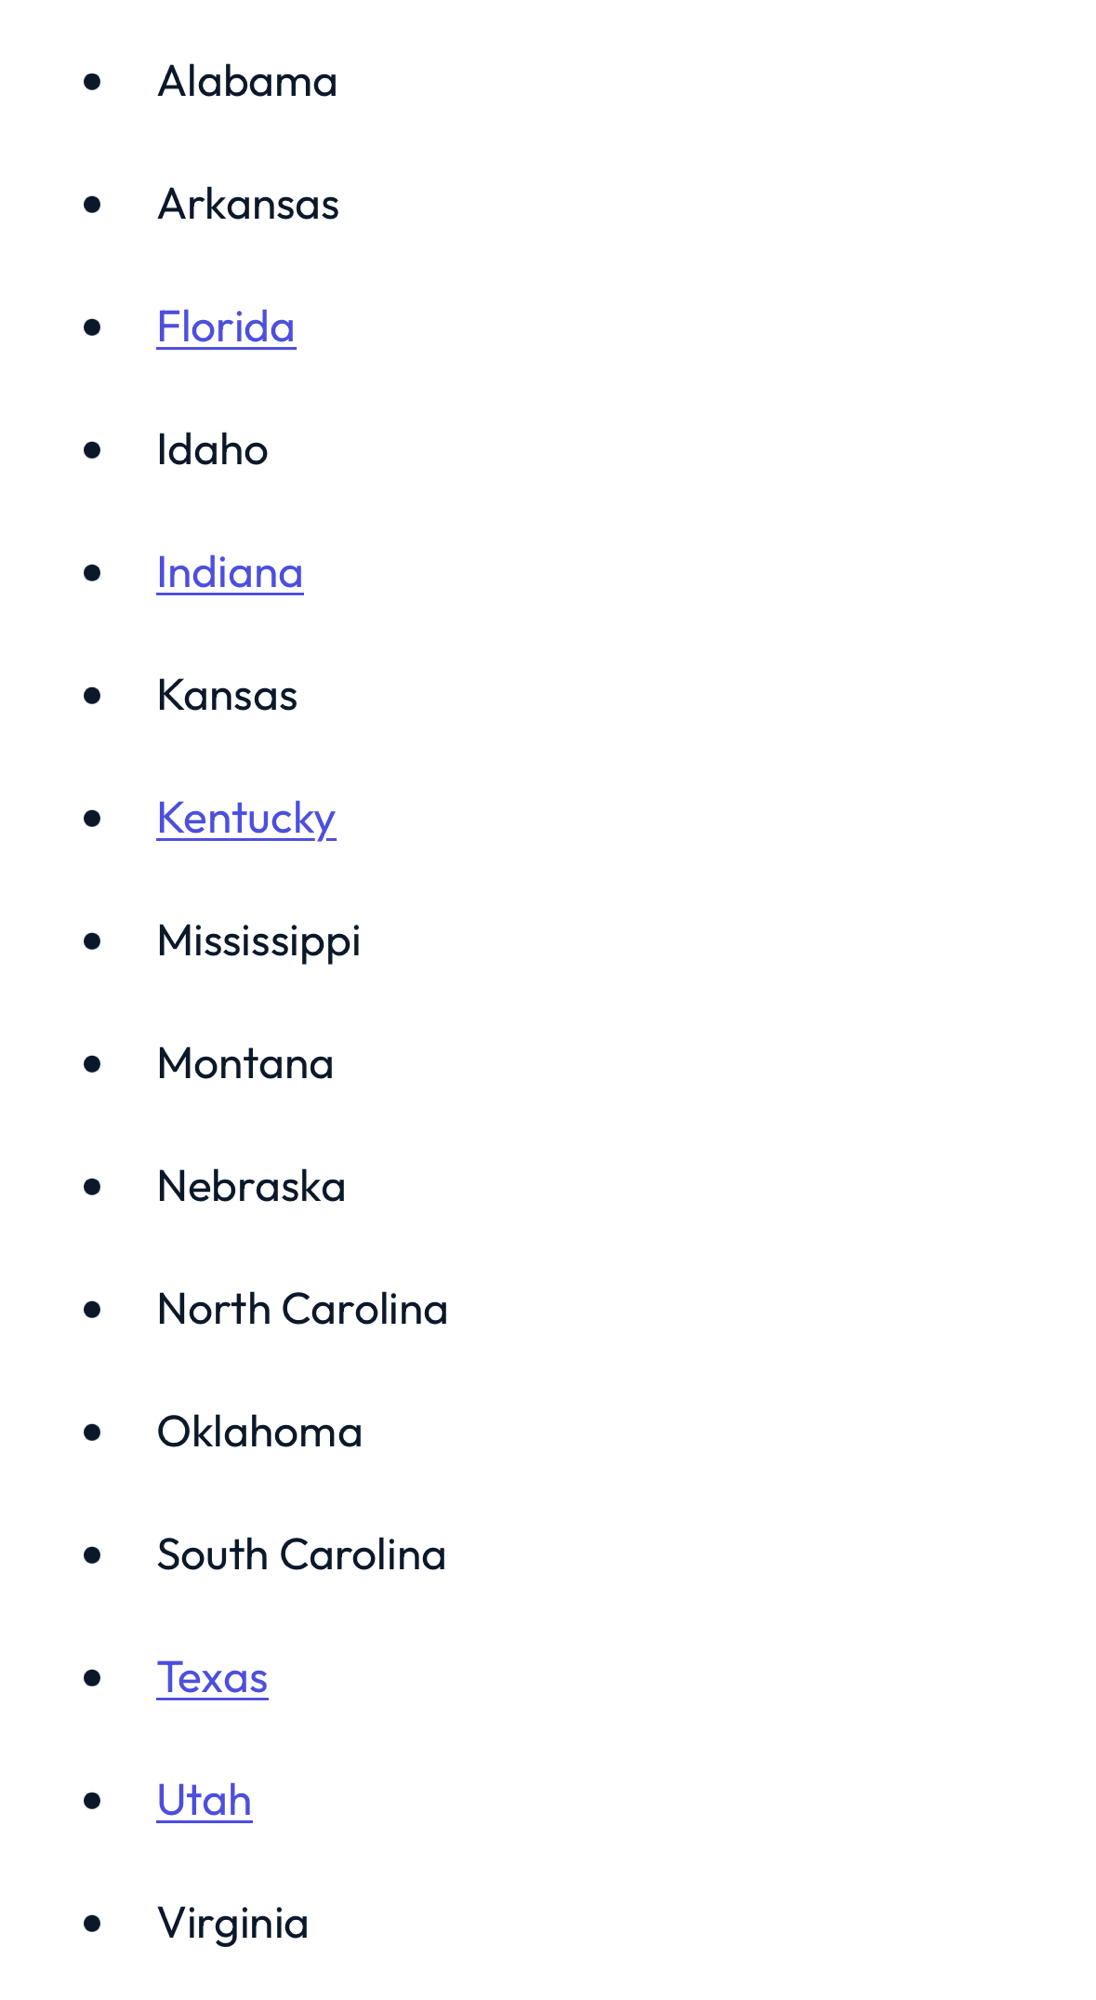Open the Florida link

(x=226, y=327)
